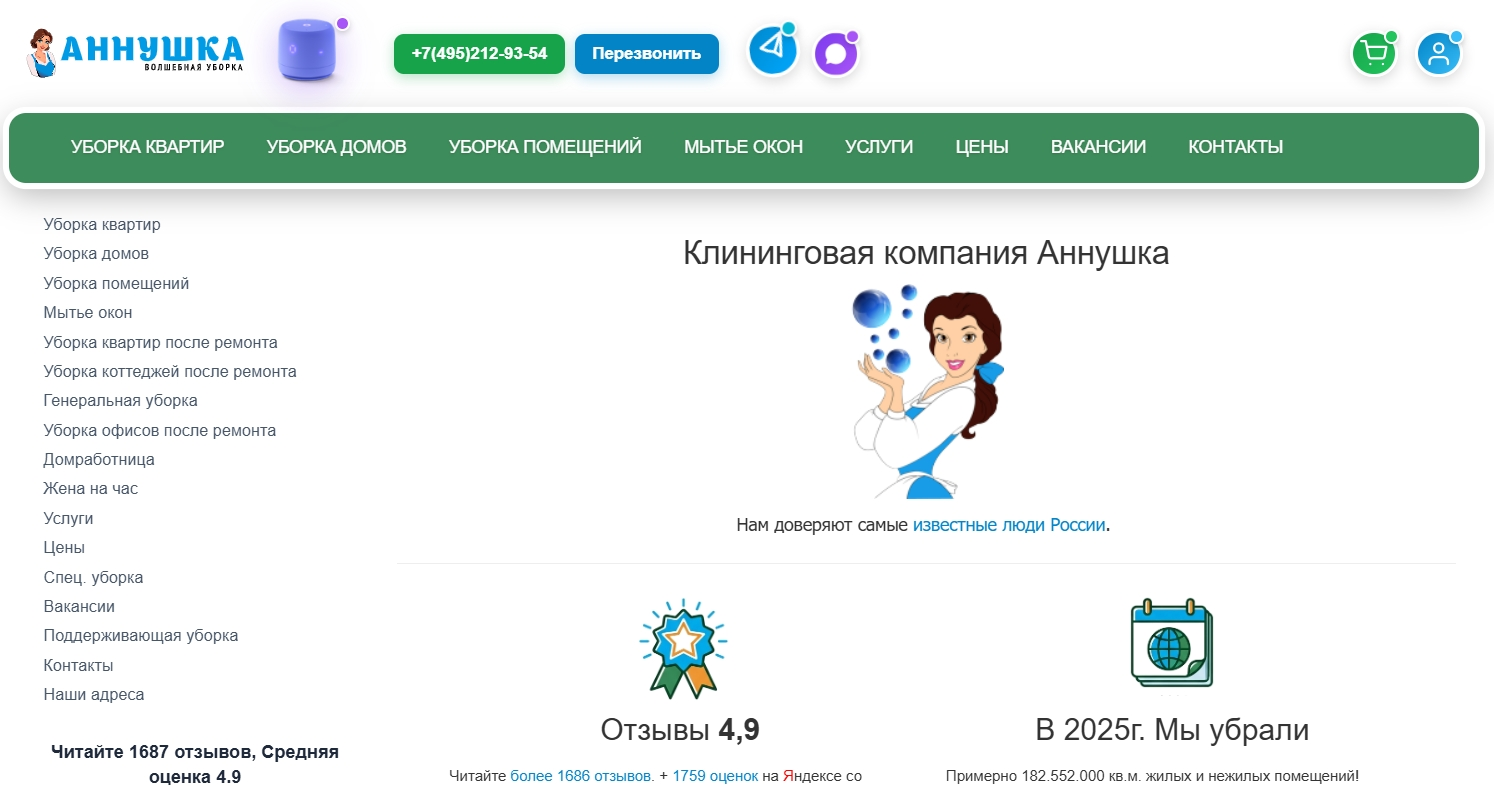1494x789 pixels.
Task: Open sidebar link Контакты
Action: coord(79,666)
